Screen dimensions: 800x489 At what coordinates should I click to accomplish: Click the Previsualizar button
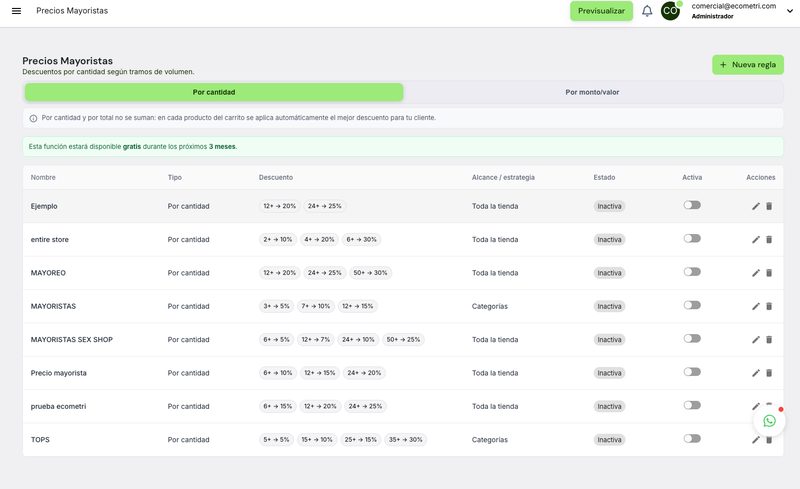[601, 11]
